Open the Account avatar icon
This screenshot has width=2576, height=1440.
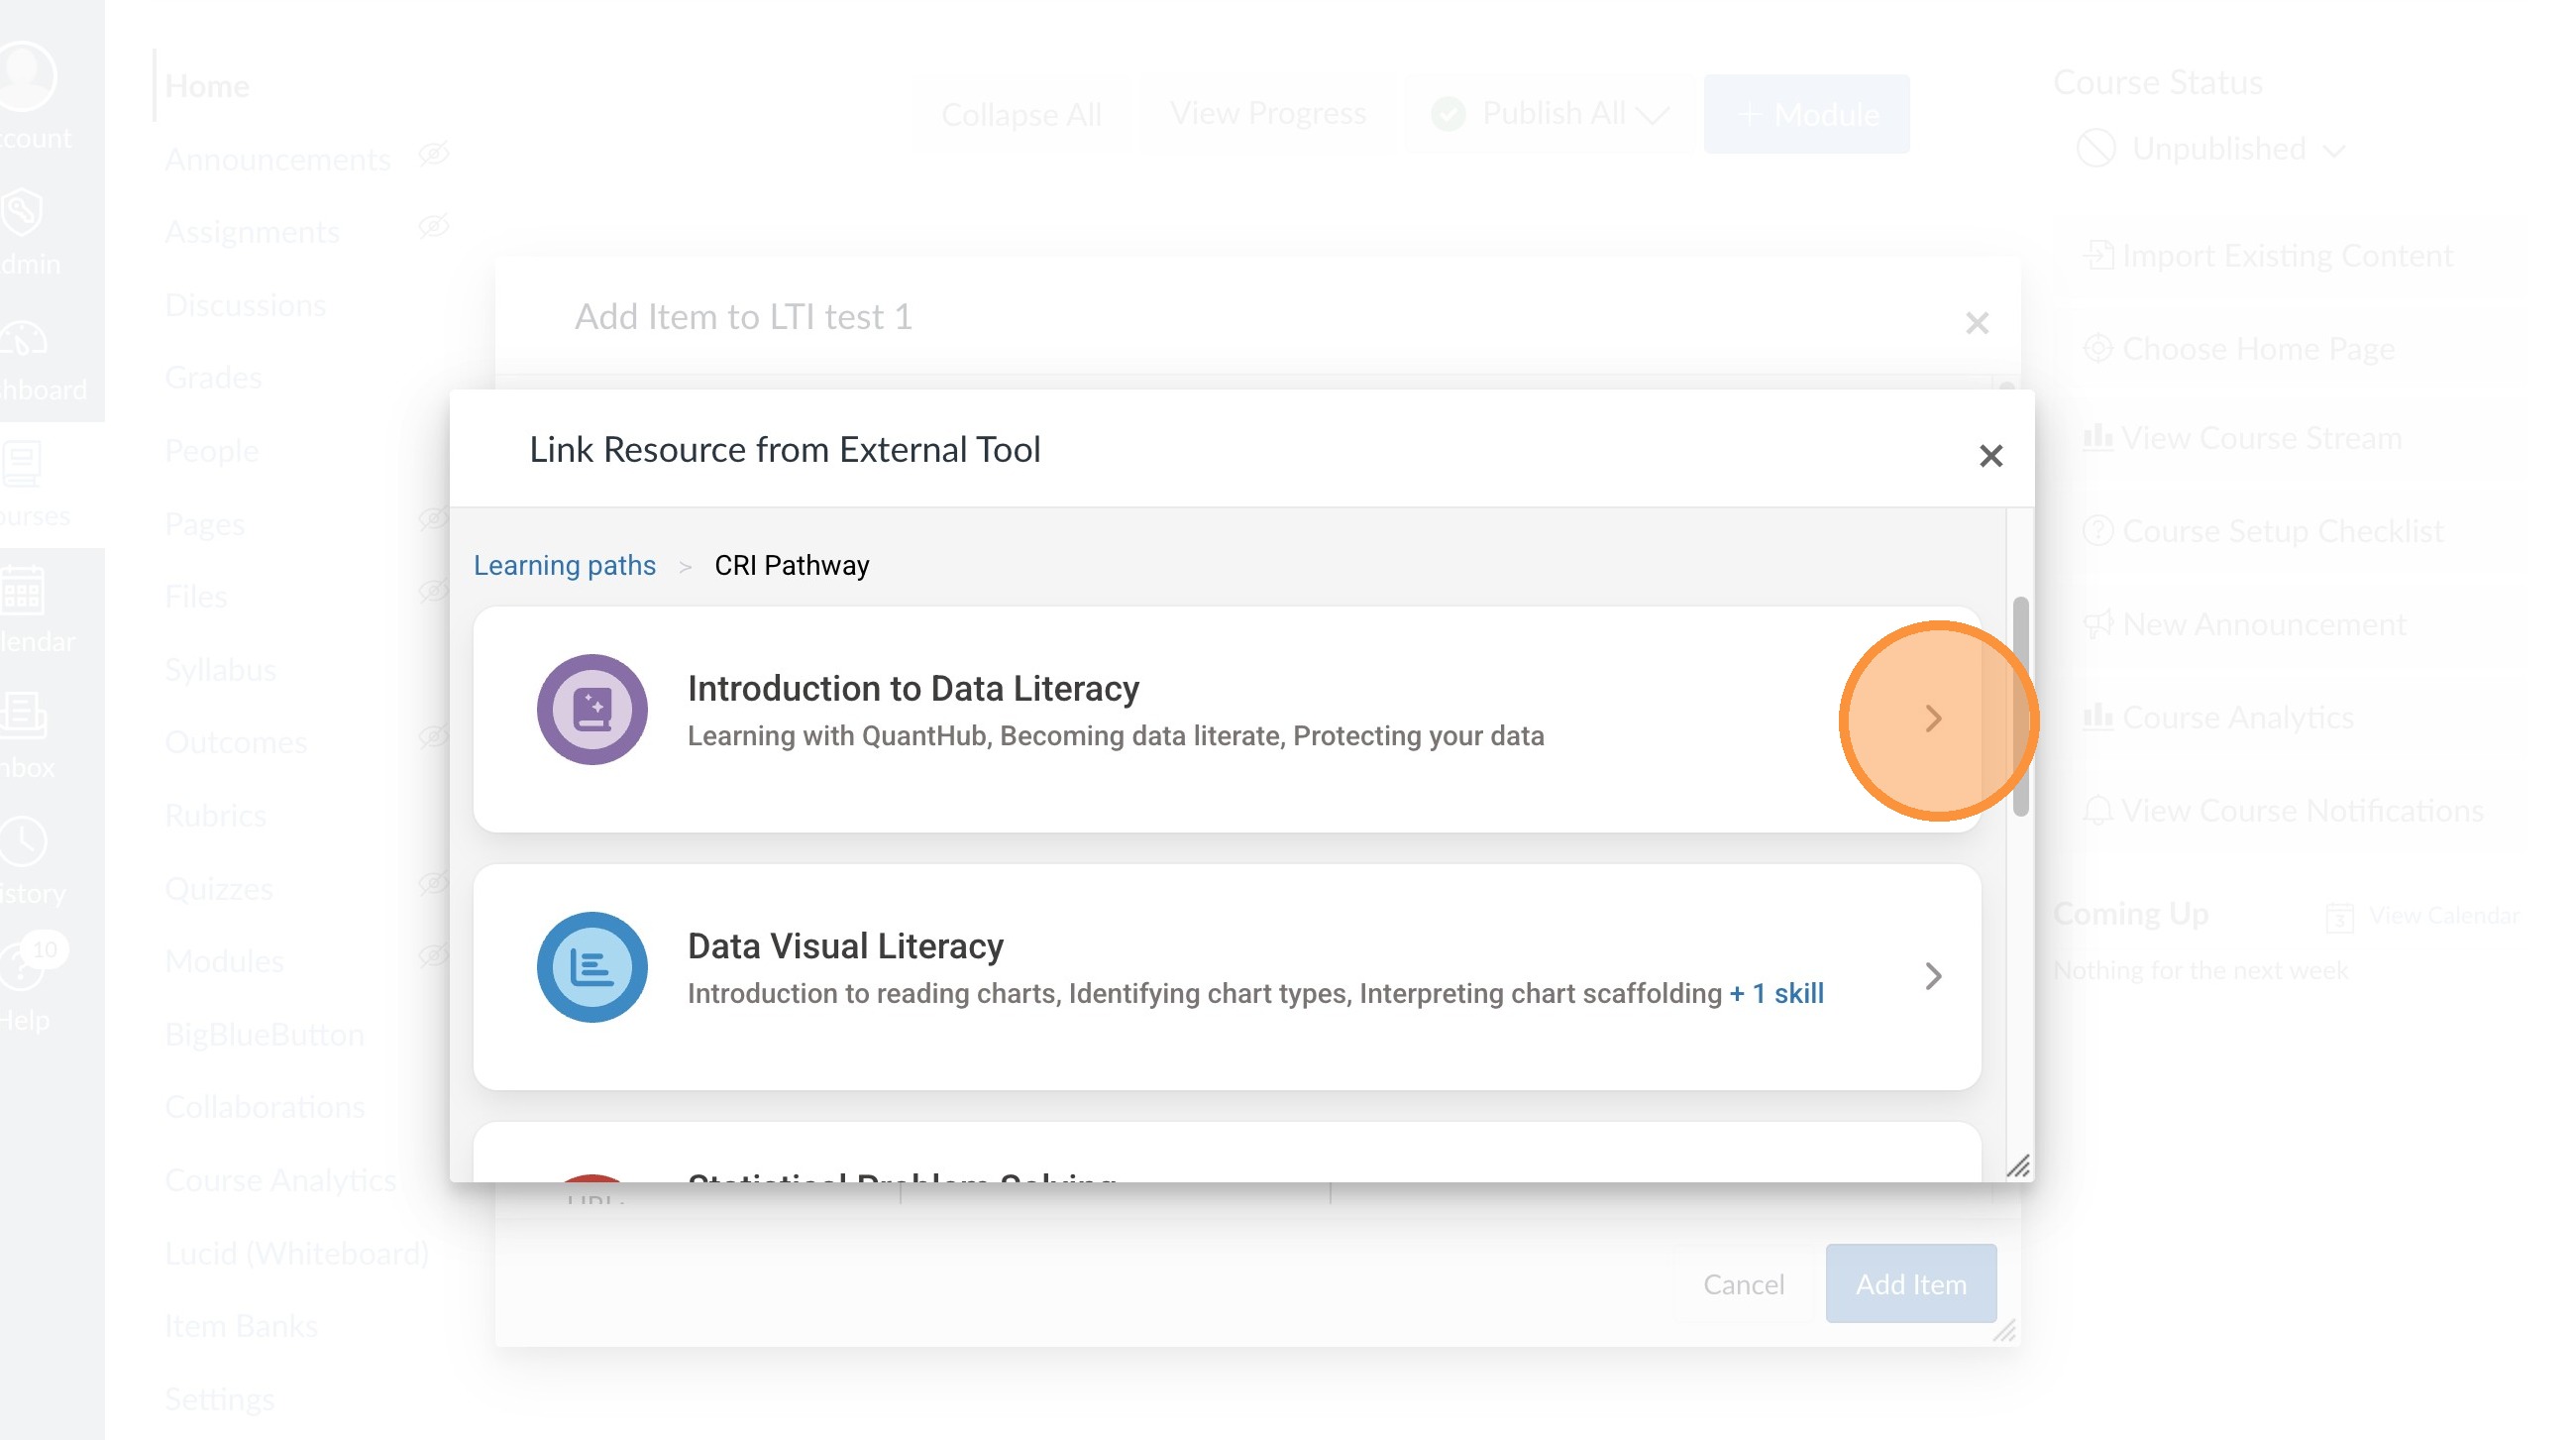(26, 76)
